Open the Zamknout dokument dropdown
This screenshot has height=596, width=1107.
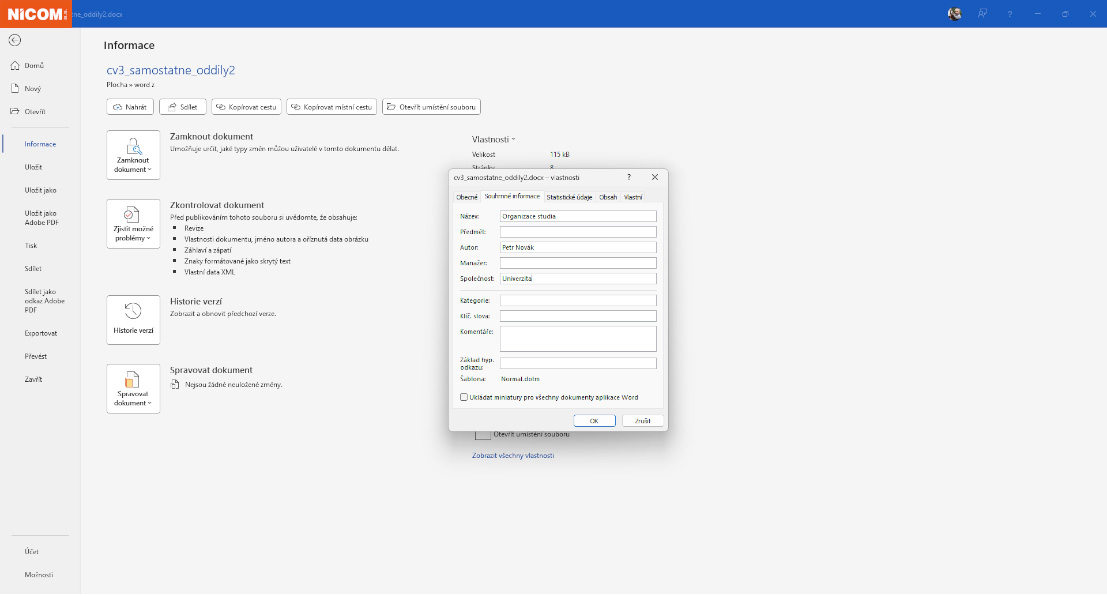133,155
